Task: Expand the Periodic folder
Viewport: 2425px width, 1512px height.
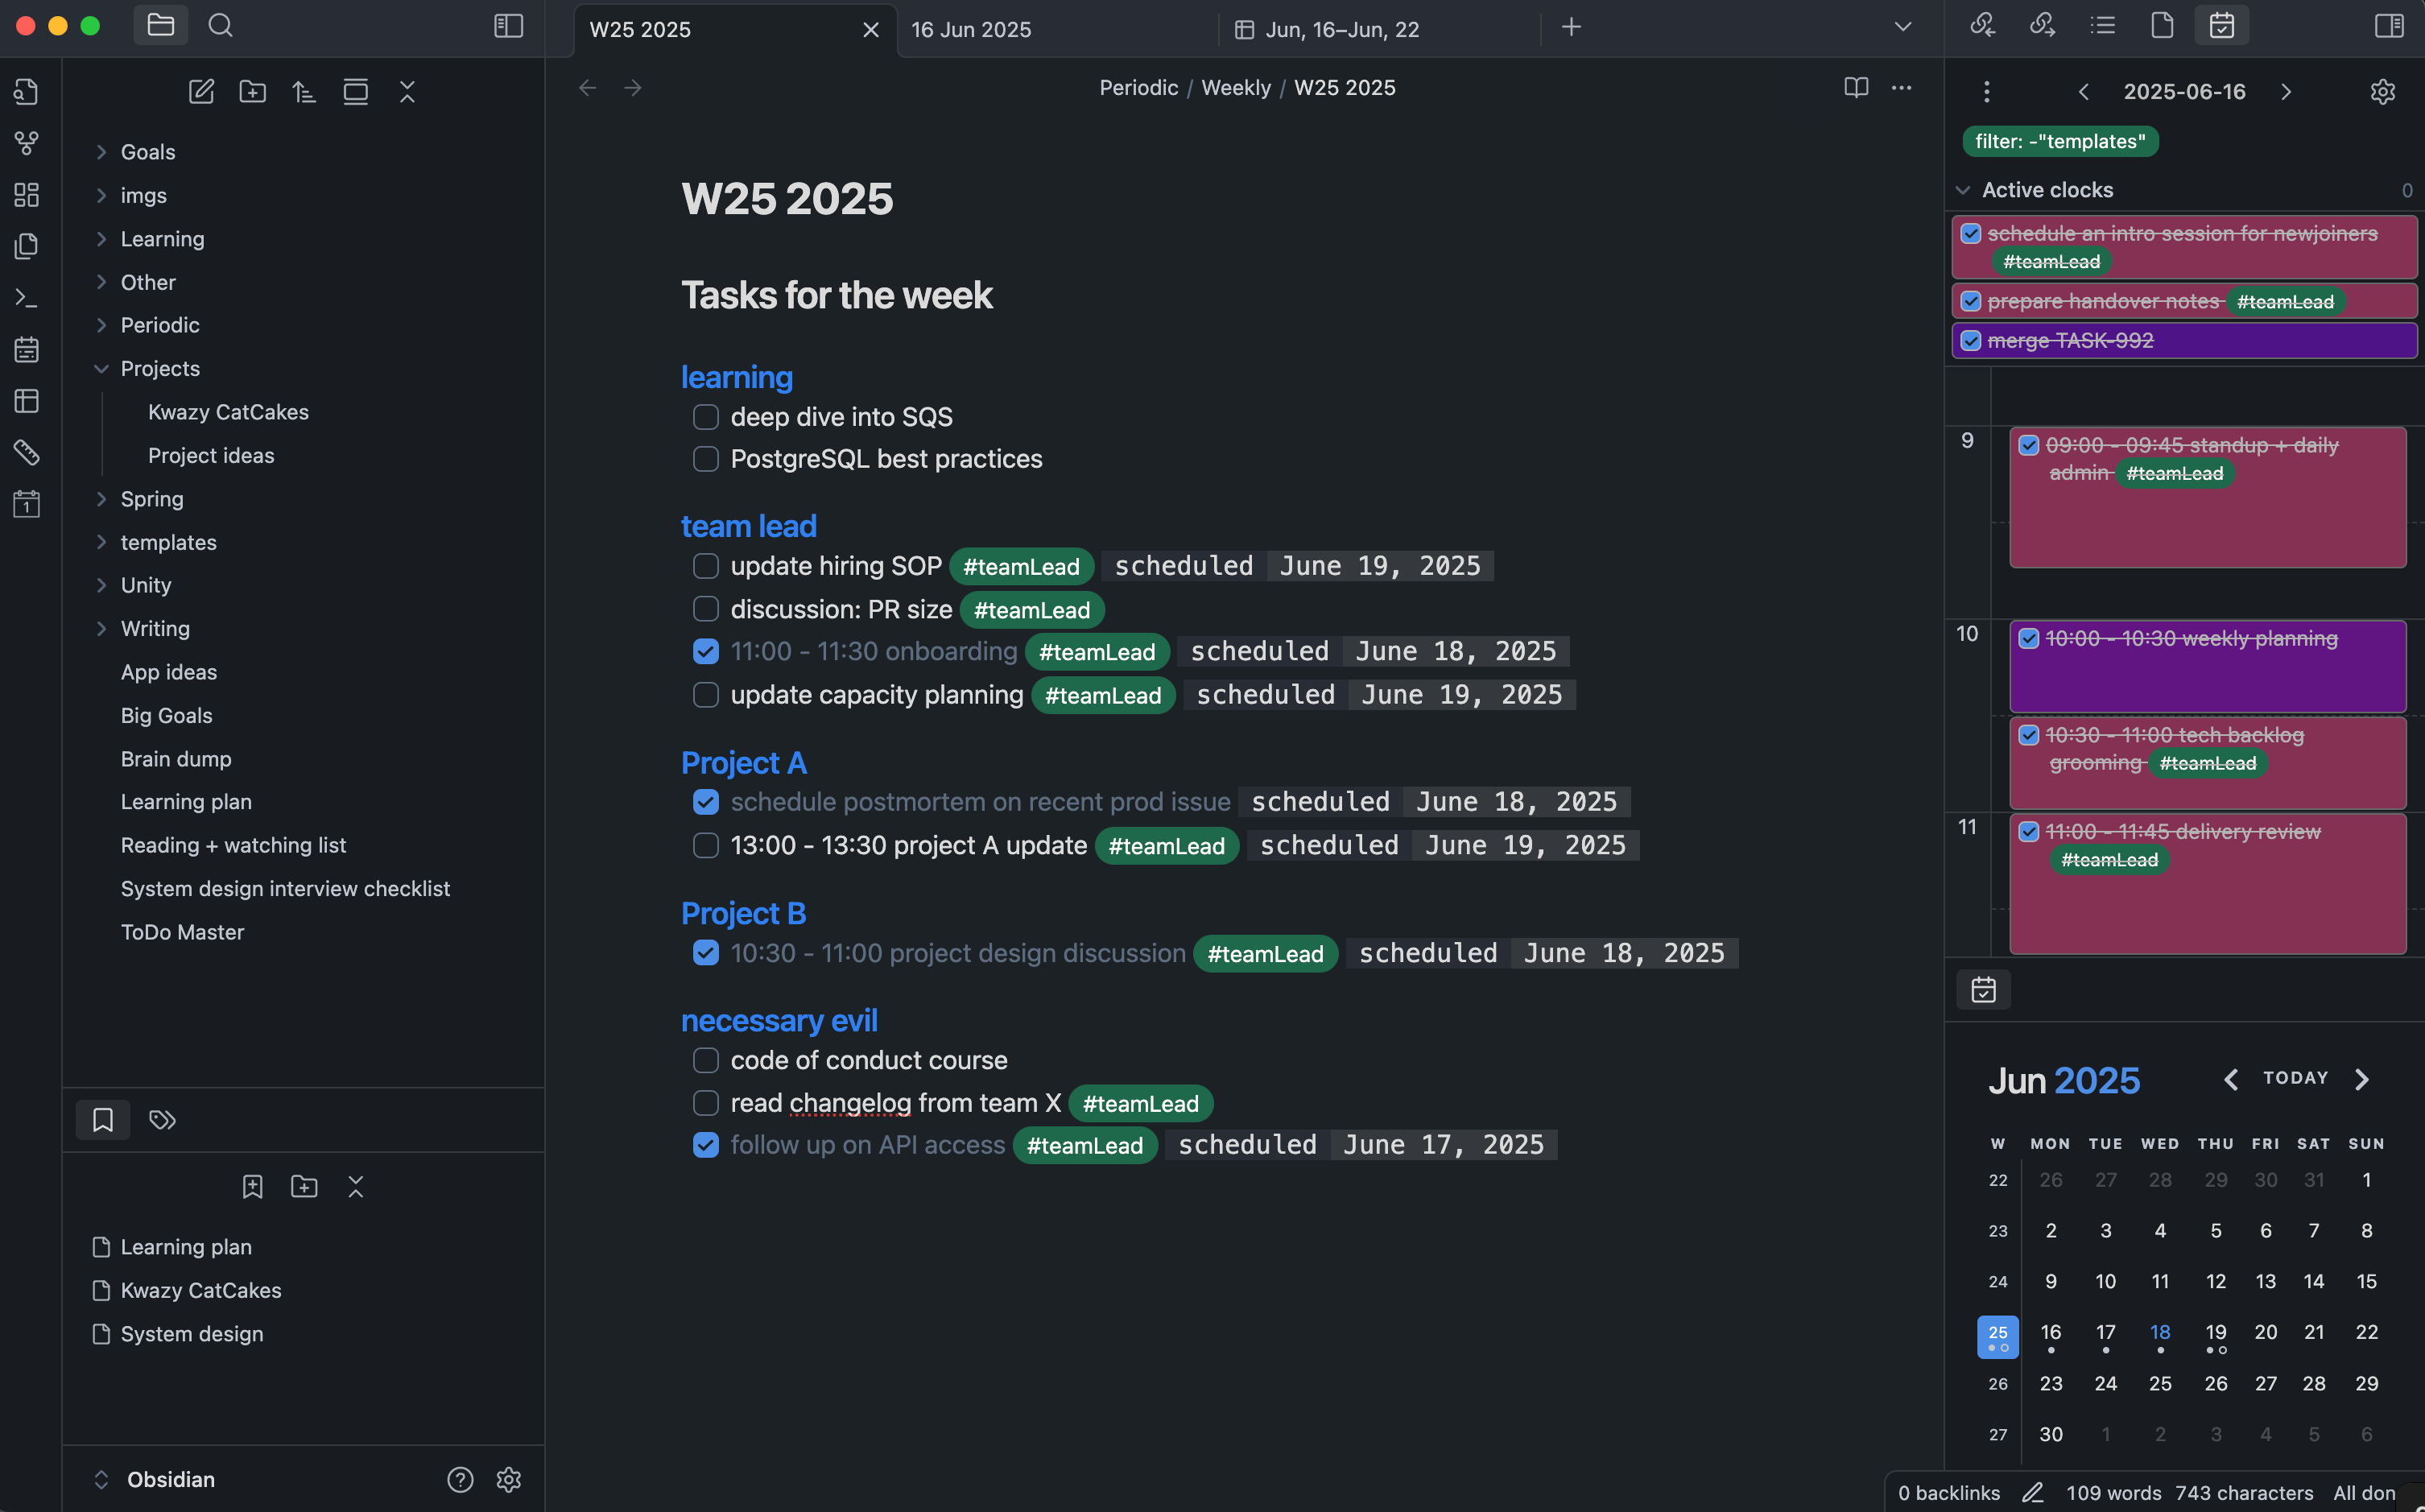Action: tap(101, 325)
